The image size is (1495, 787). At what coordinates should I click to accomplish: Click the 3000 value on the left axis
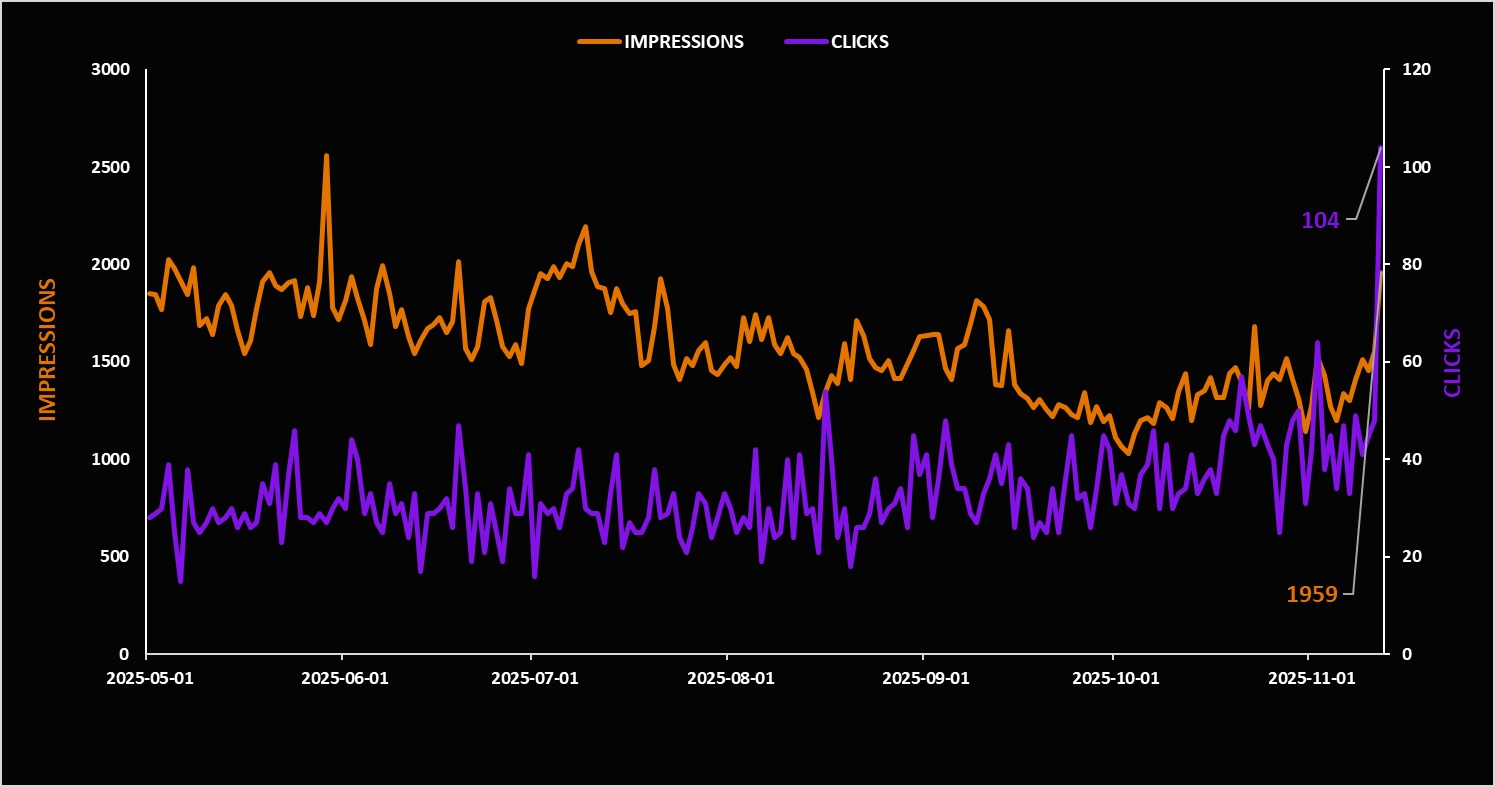108,70
